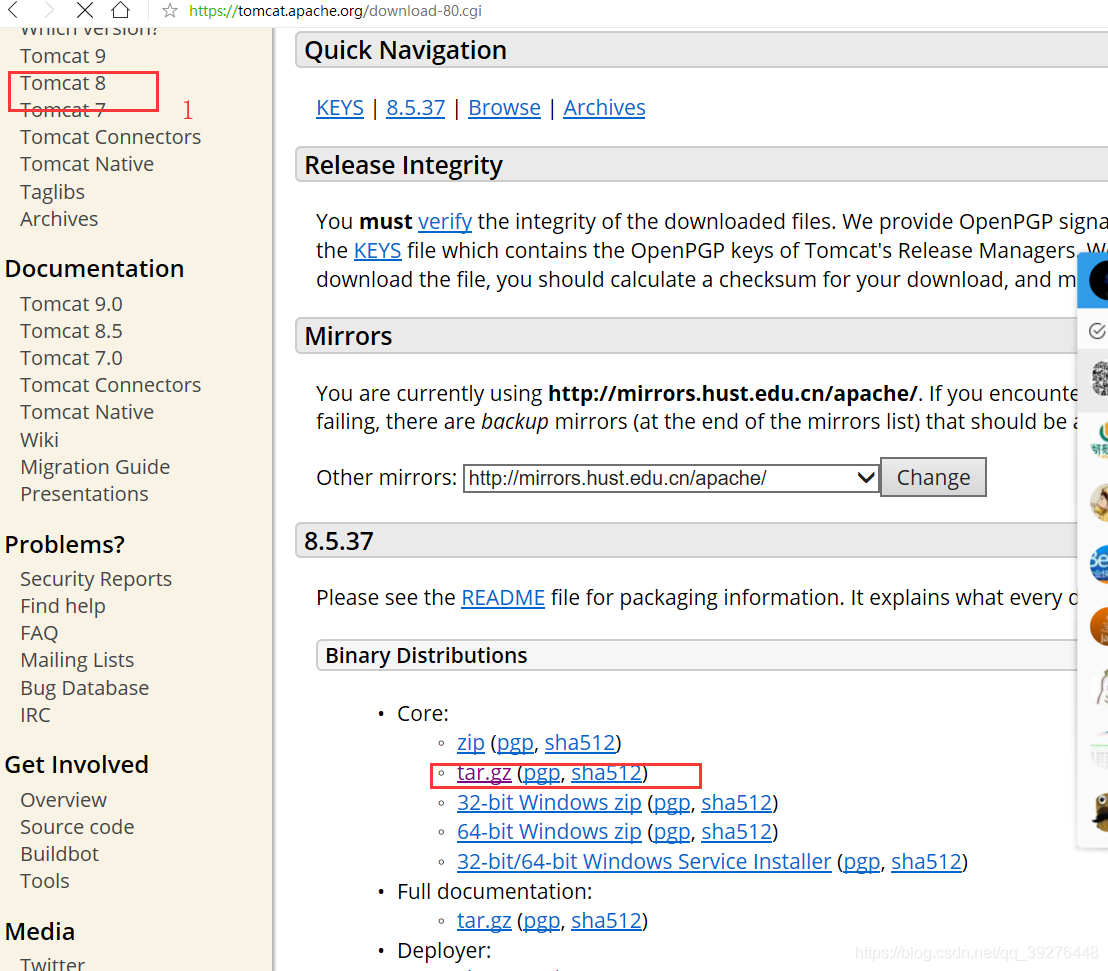Open the Find help link
The height and width of the screenshot is (971, 1108).
coord(63,606)
